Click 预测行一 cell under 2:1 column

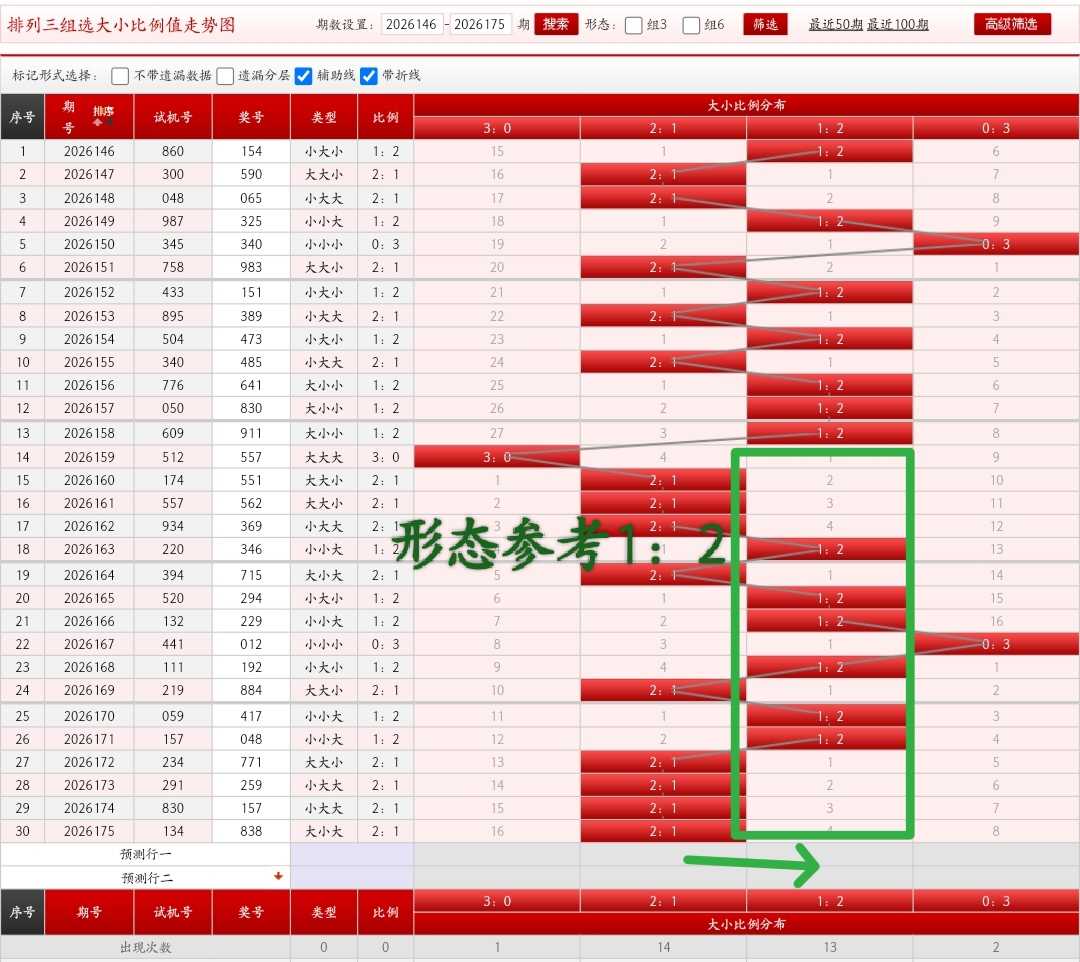click(663, 855)
